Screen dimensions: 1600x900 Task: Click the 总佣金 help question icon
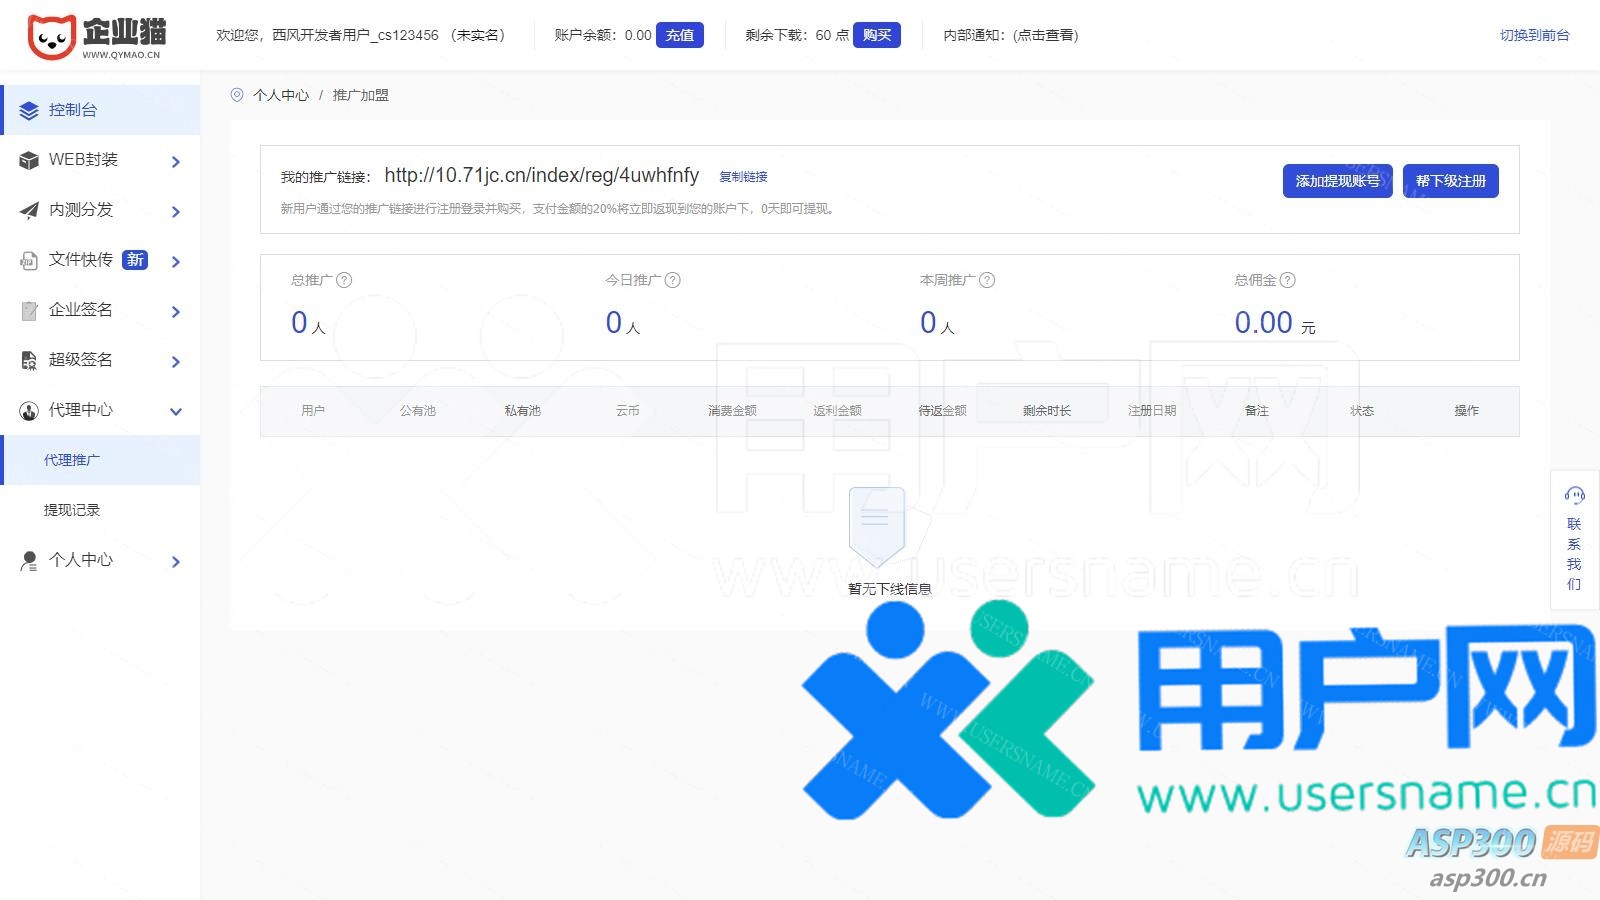click(1288, 280)
